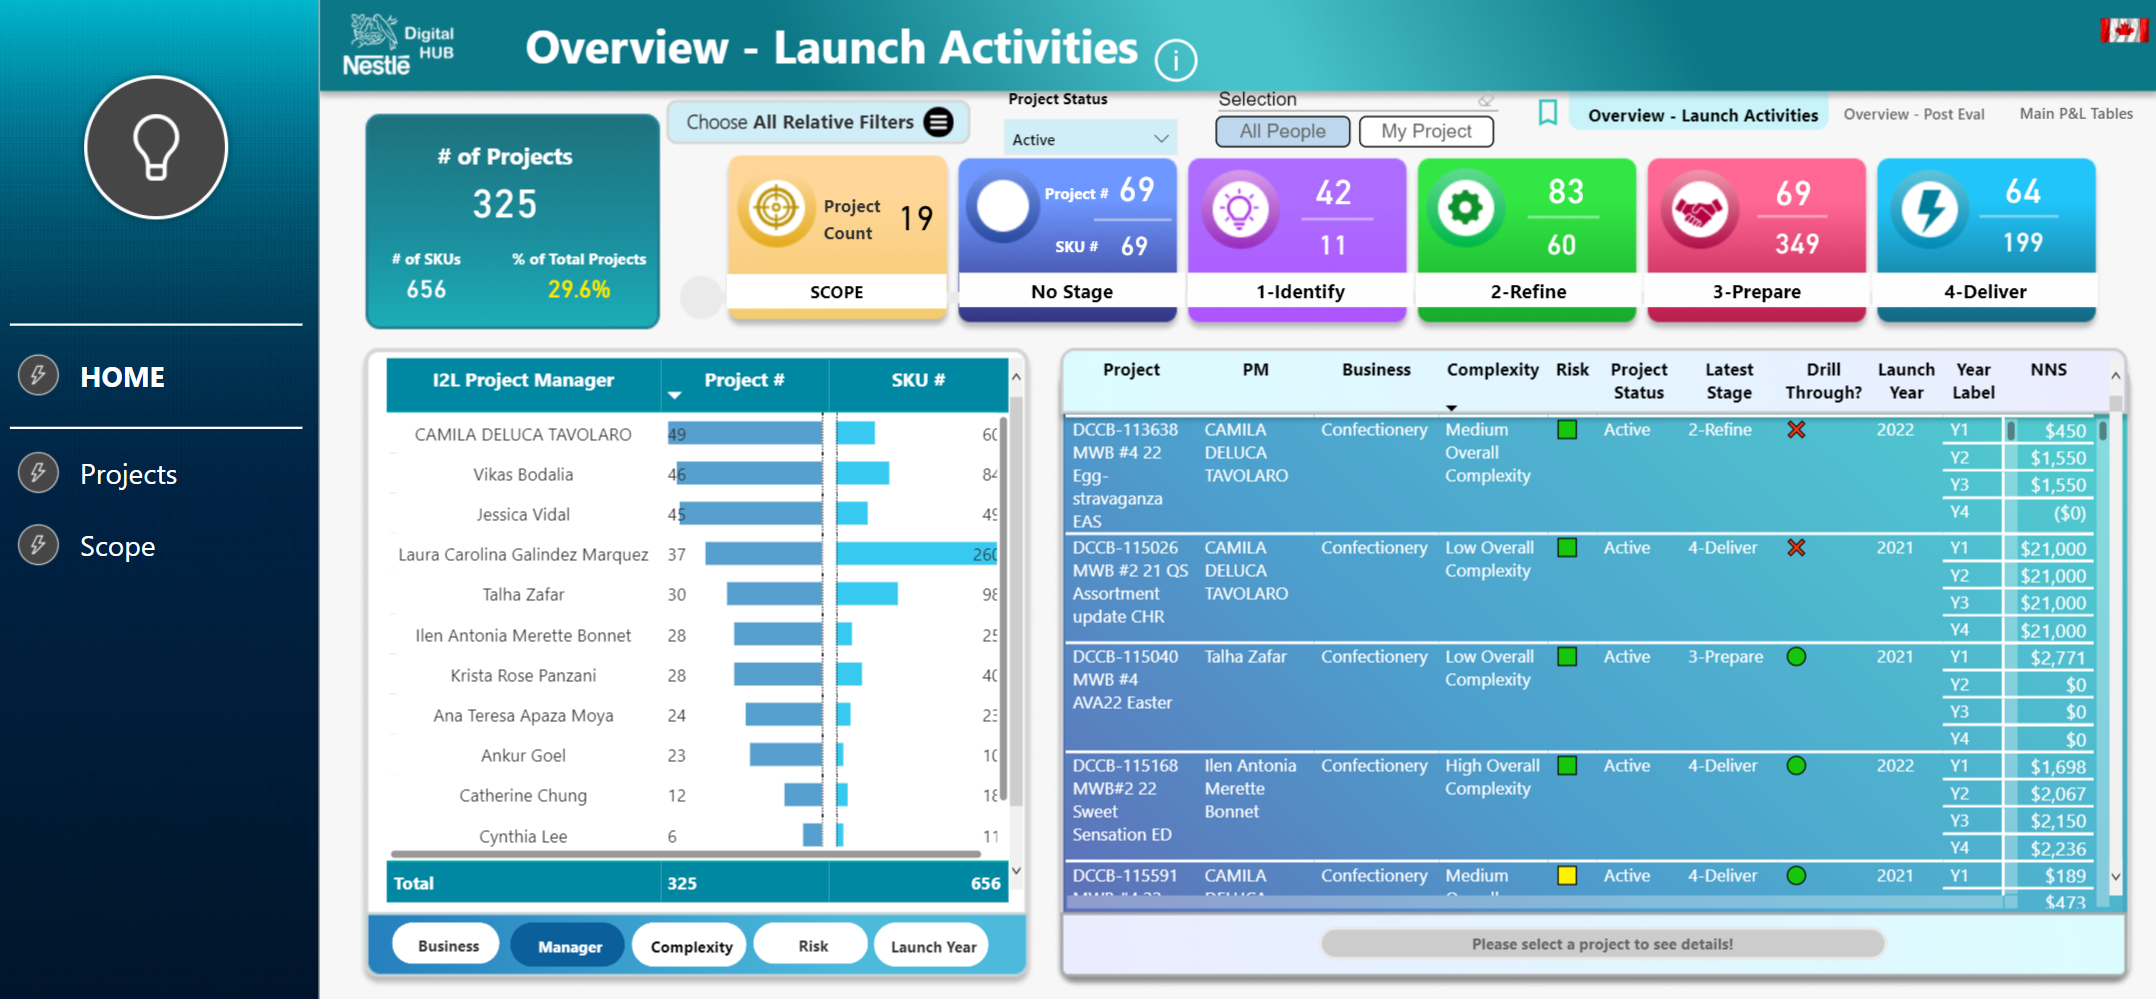
Task: Filter by No Stage card
Action: click(1067, 240)
